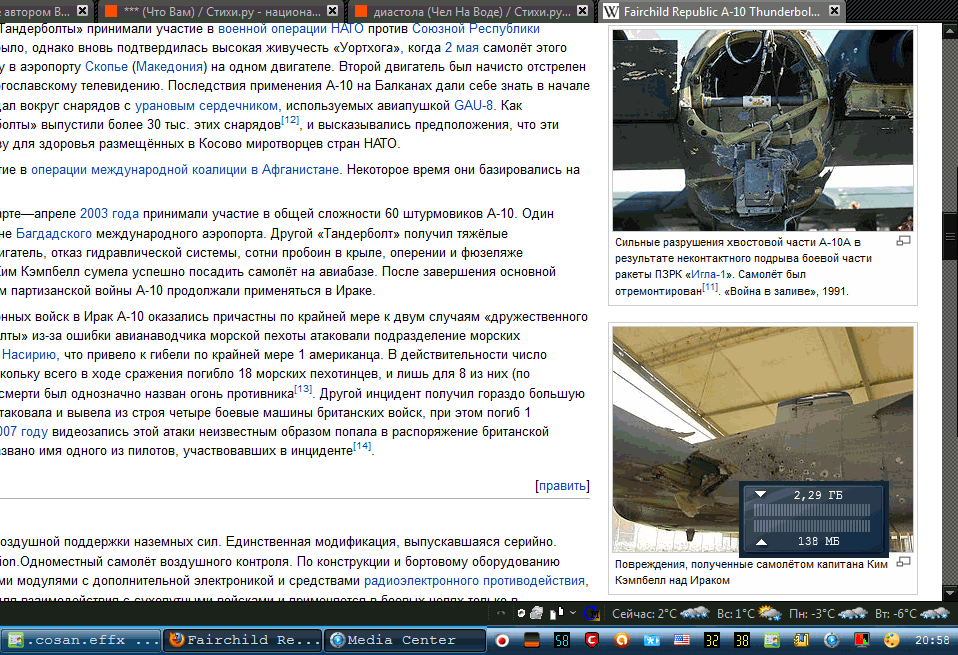958x655 pixels.
Task: Open the «править» section edit link
Action: (x=562, y=486)
